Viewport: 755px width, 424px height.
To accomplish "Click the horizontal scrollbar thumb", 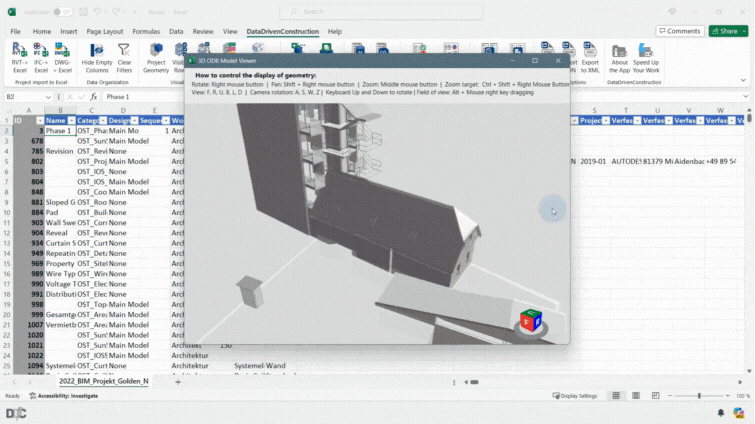I will (474, 382).
